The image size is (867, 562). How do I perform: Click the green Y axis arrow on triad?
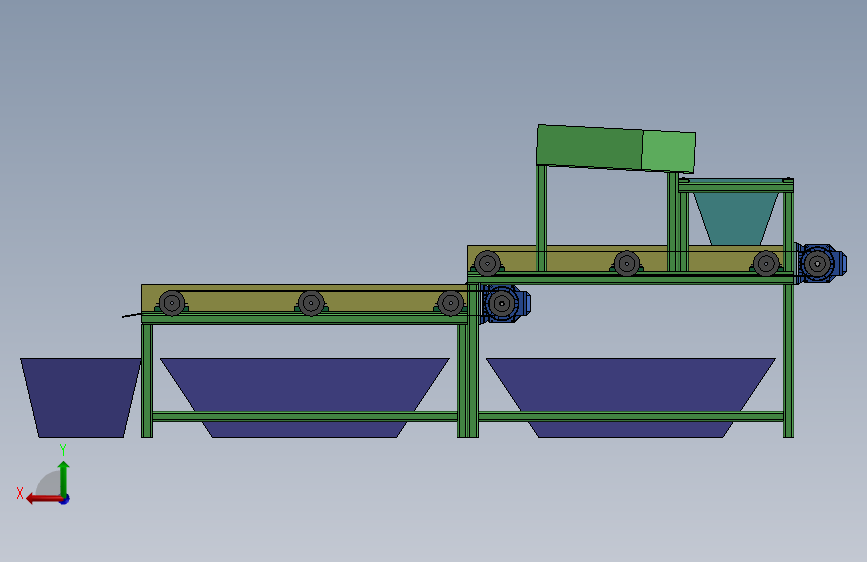[x=64, y=478]
